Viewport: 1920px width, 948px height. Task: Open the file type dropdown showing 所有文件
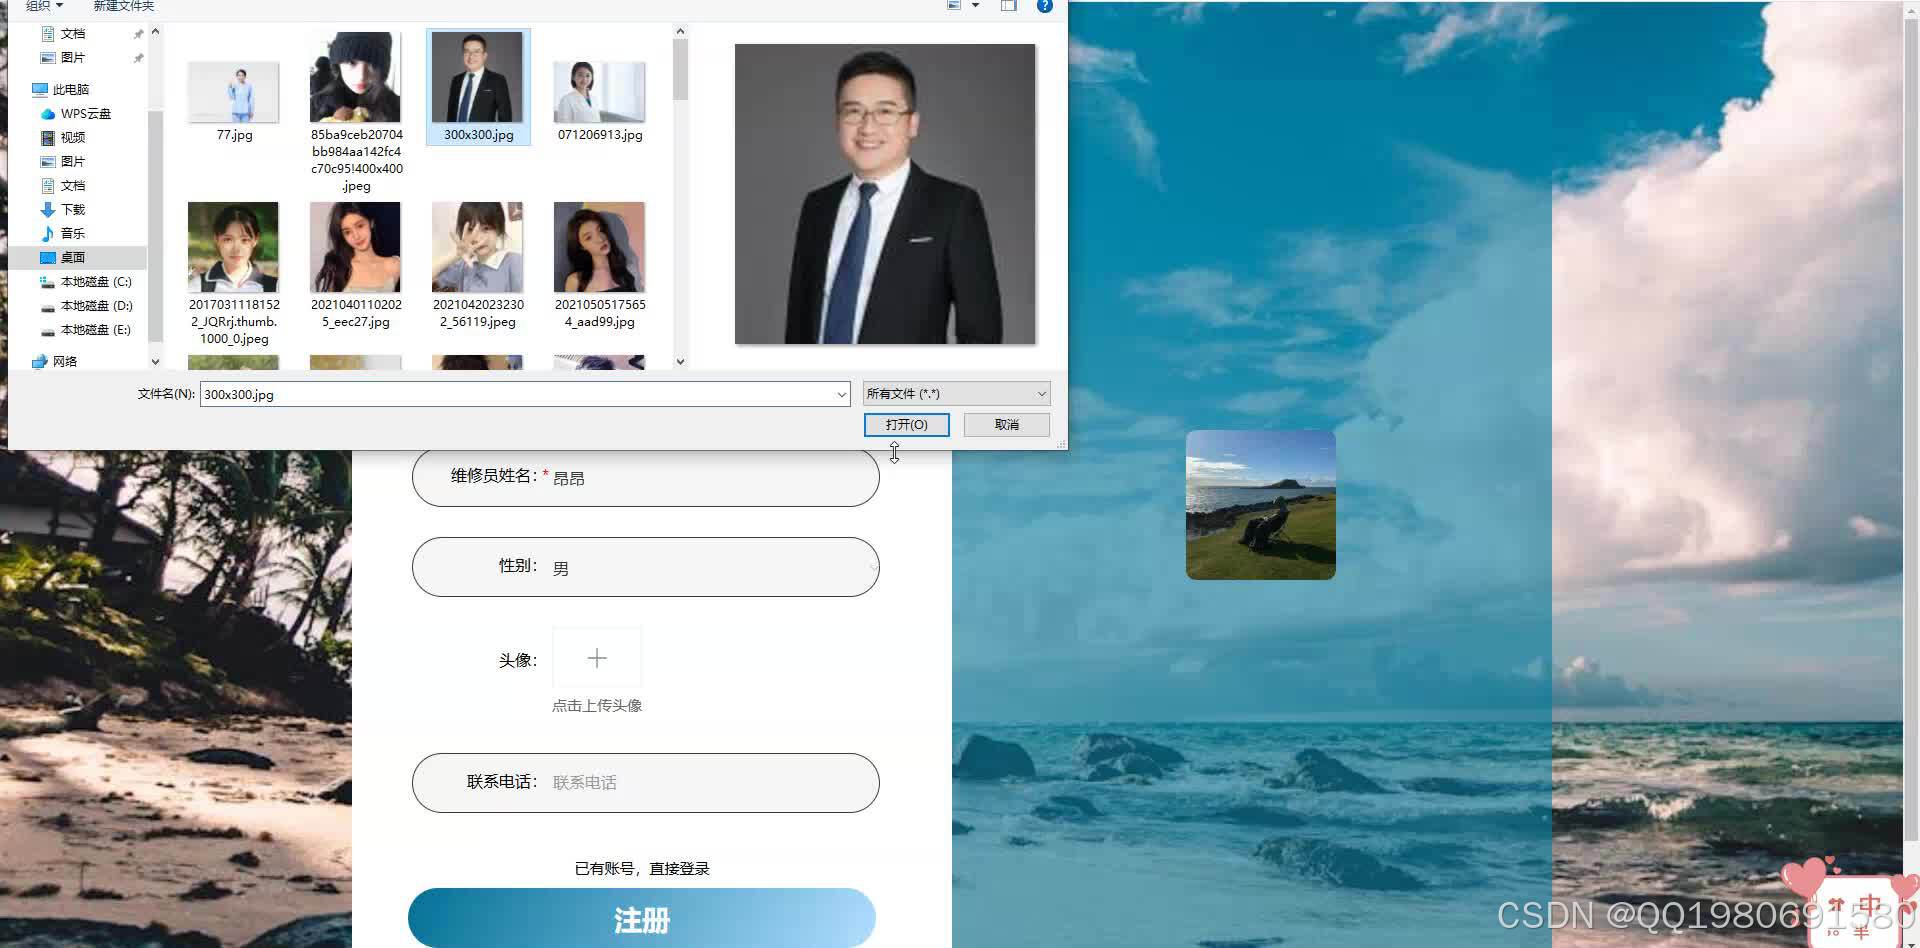pyautogui.click(x=955, y=393)
